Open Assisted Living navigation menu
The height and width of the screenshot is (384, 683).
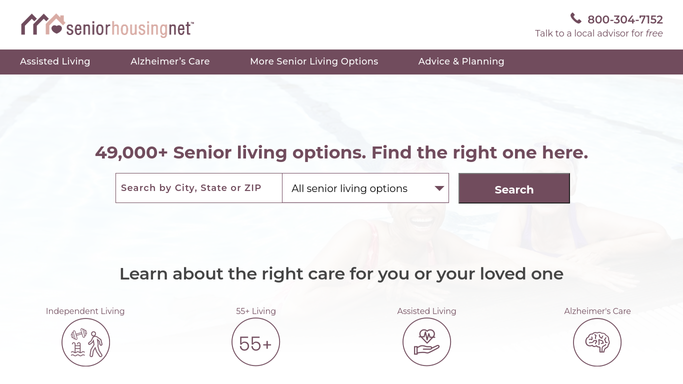[x=55, y=61]
